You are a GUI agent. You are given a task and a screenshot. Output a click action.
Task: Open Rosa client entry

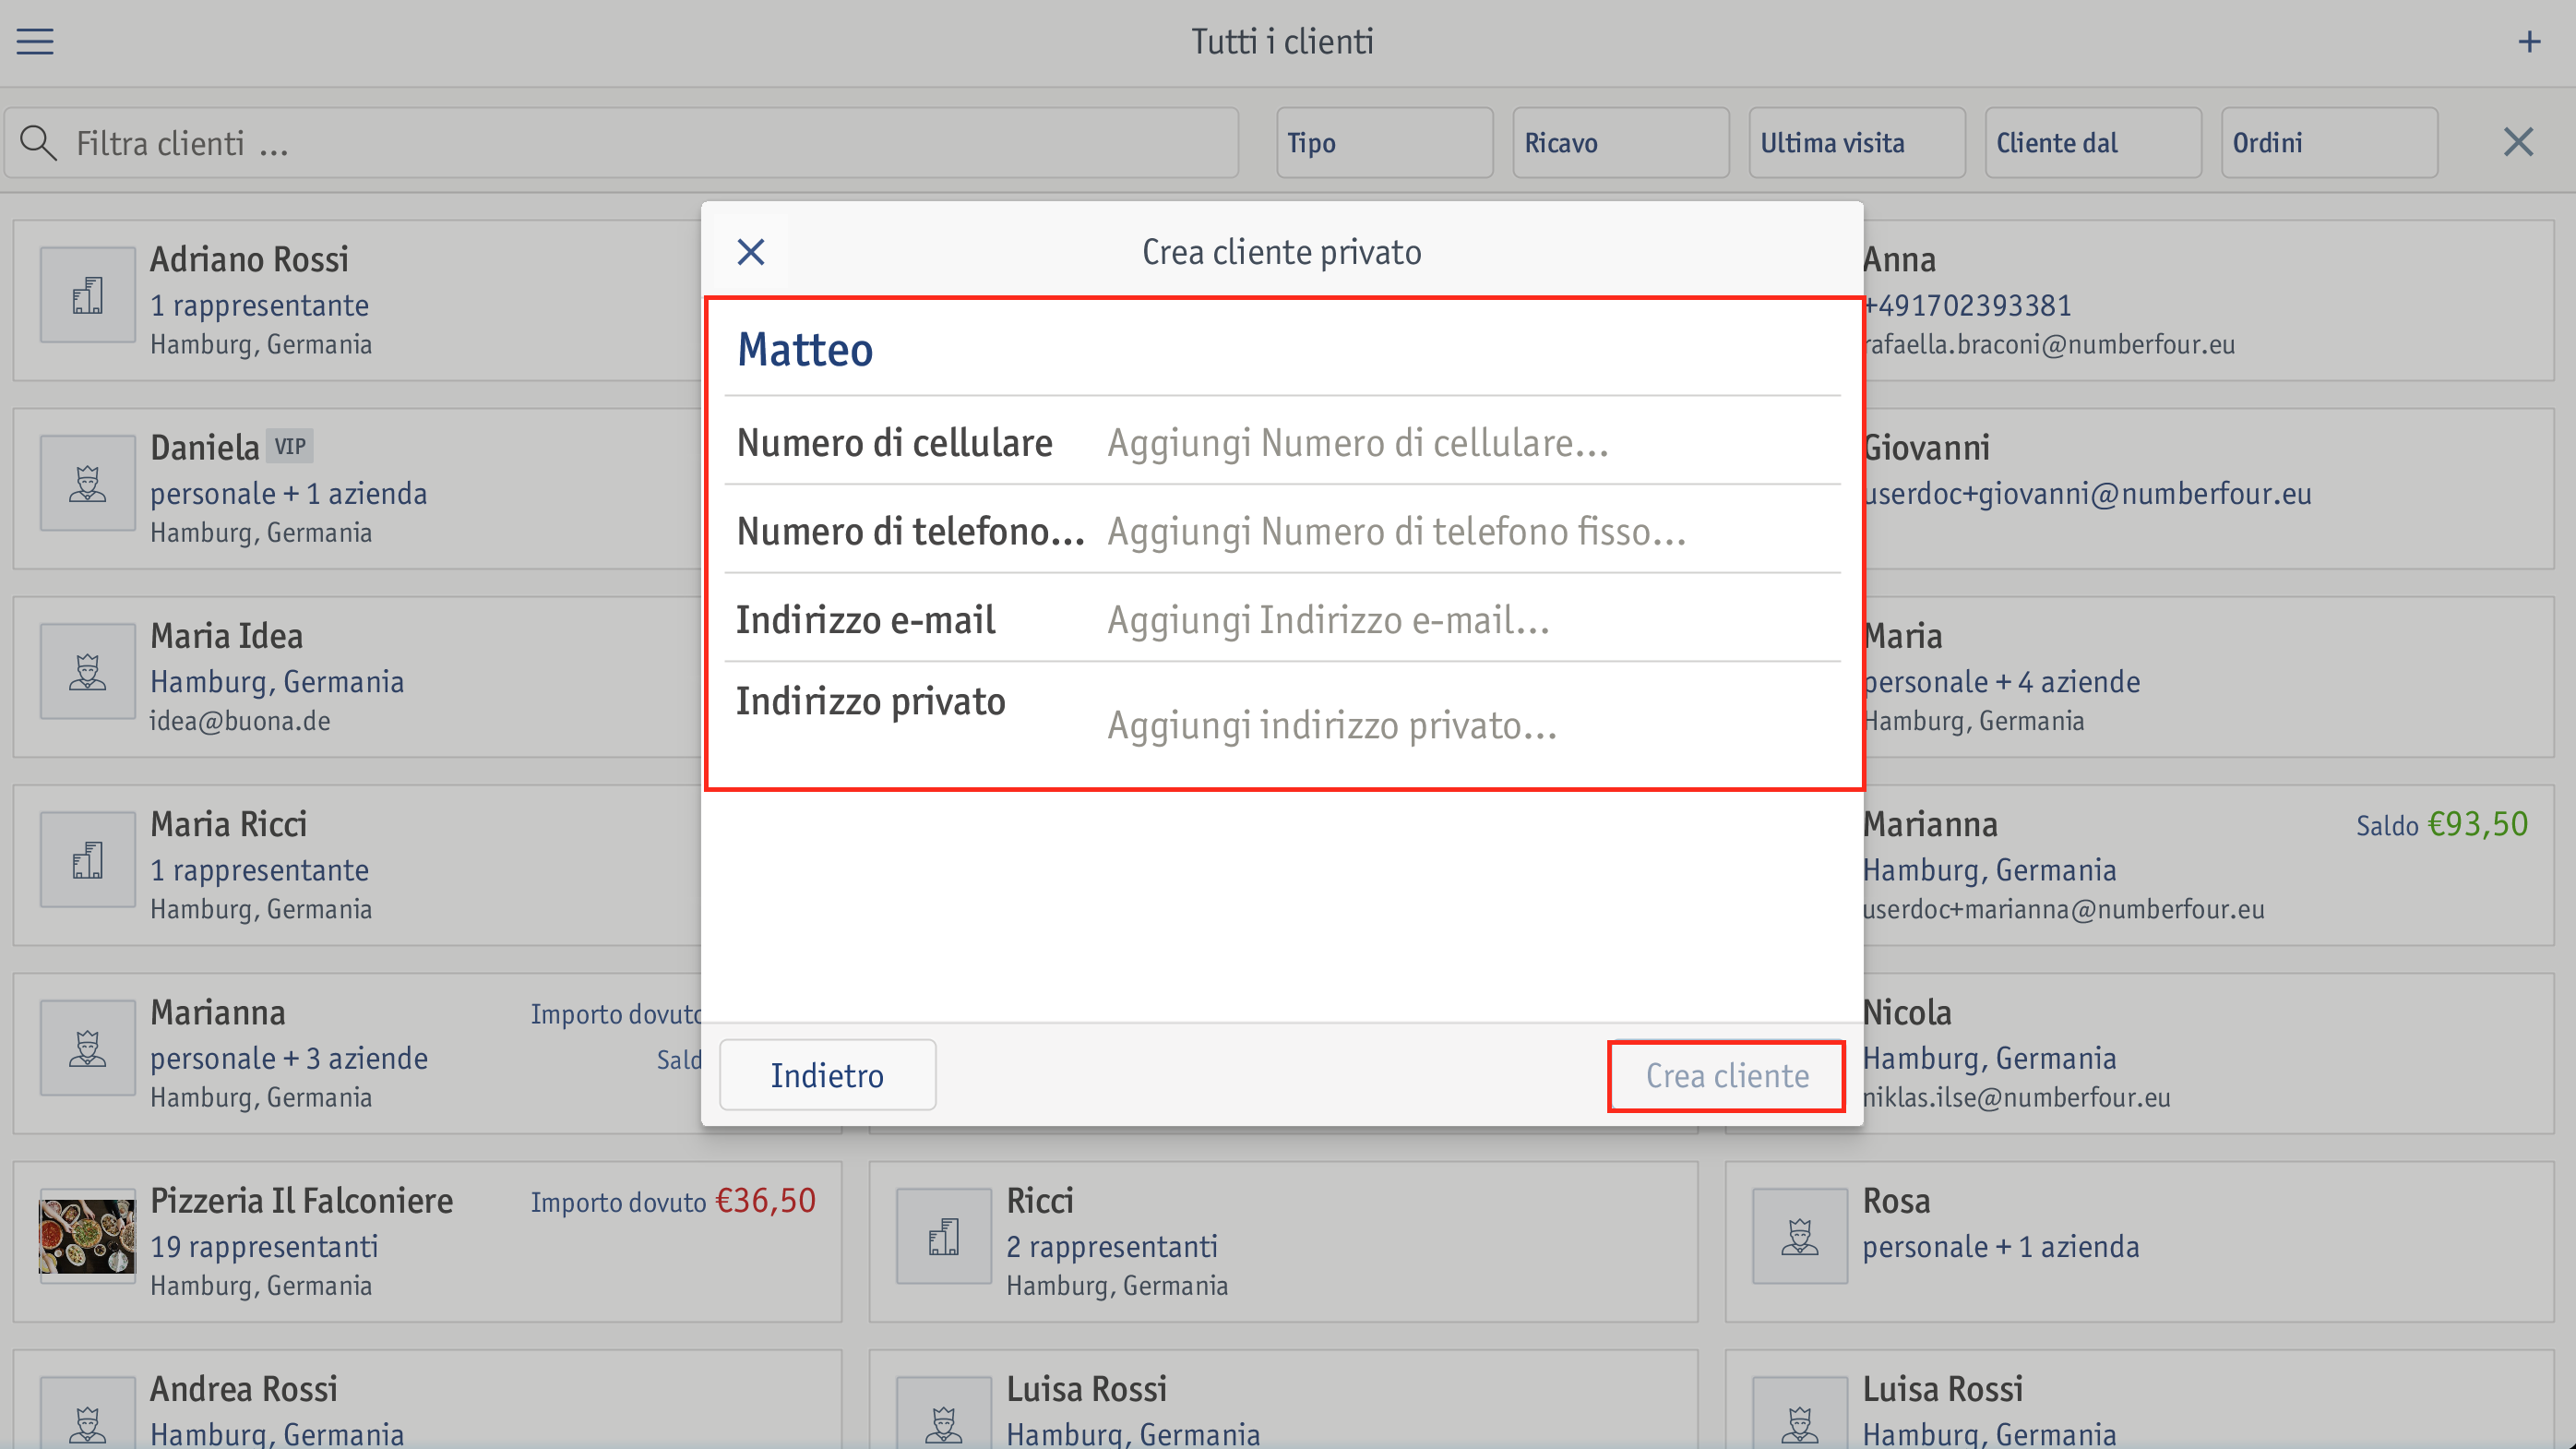click(x=2139, y=1241)
